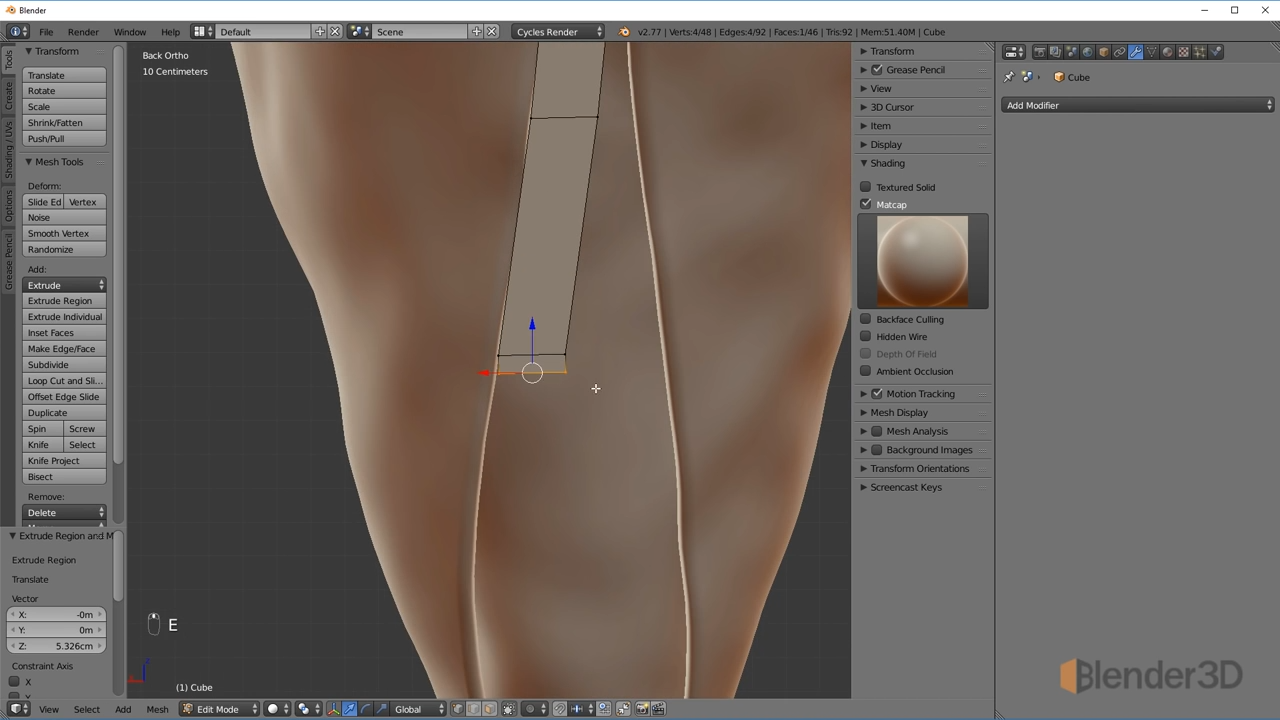Enable the rotate manipulator icon

click(366, 709)
